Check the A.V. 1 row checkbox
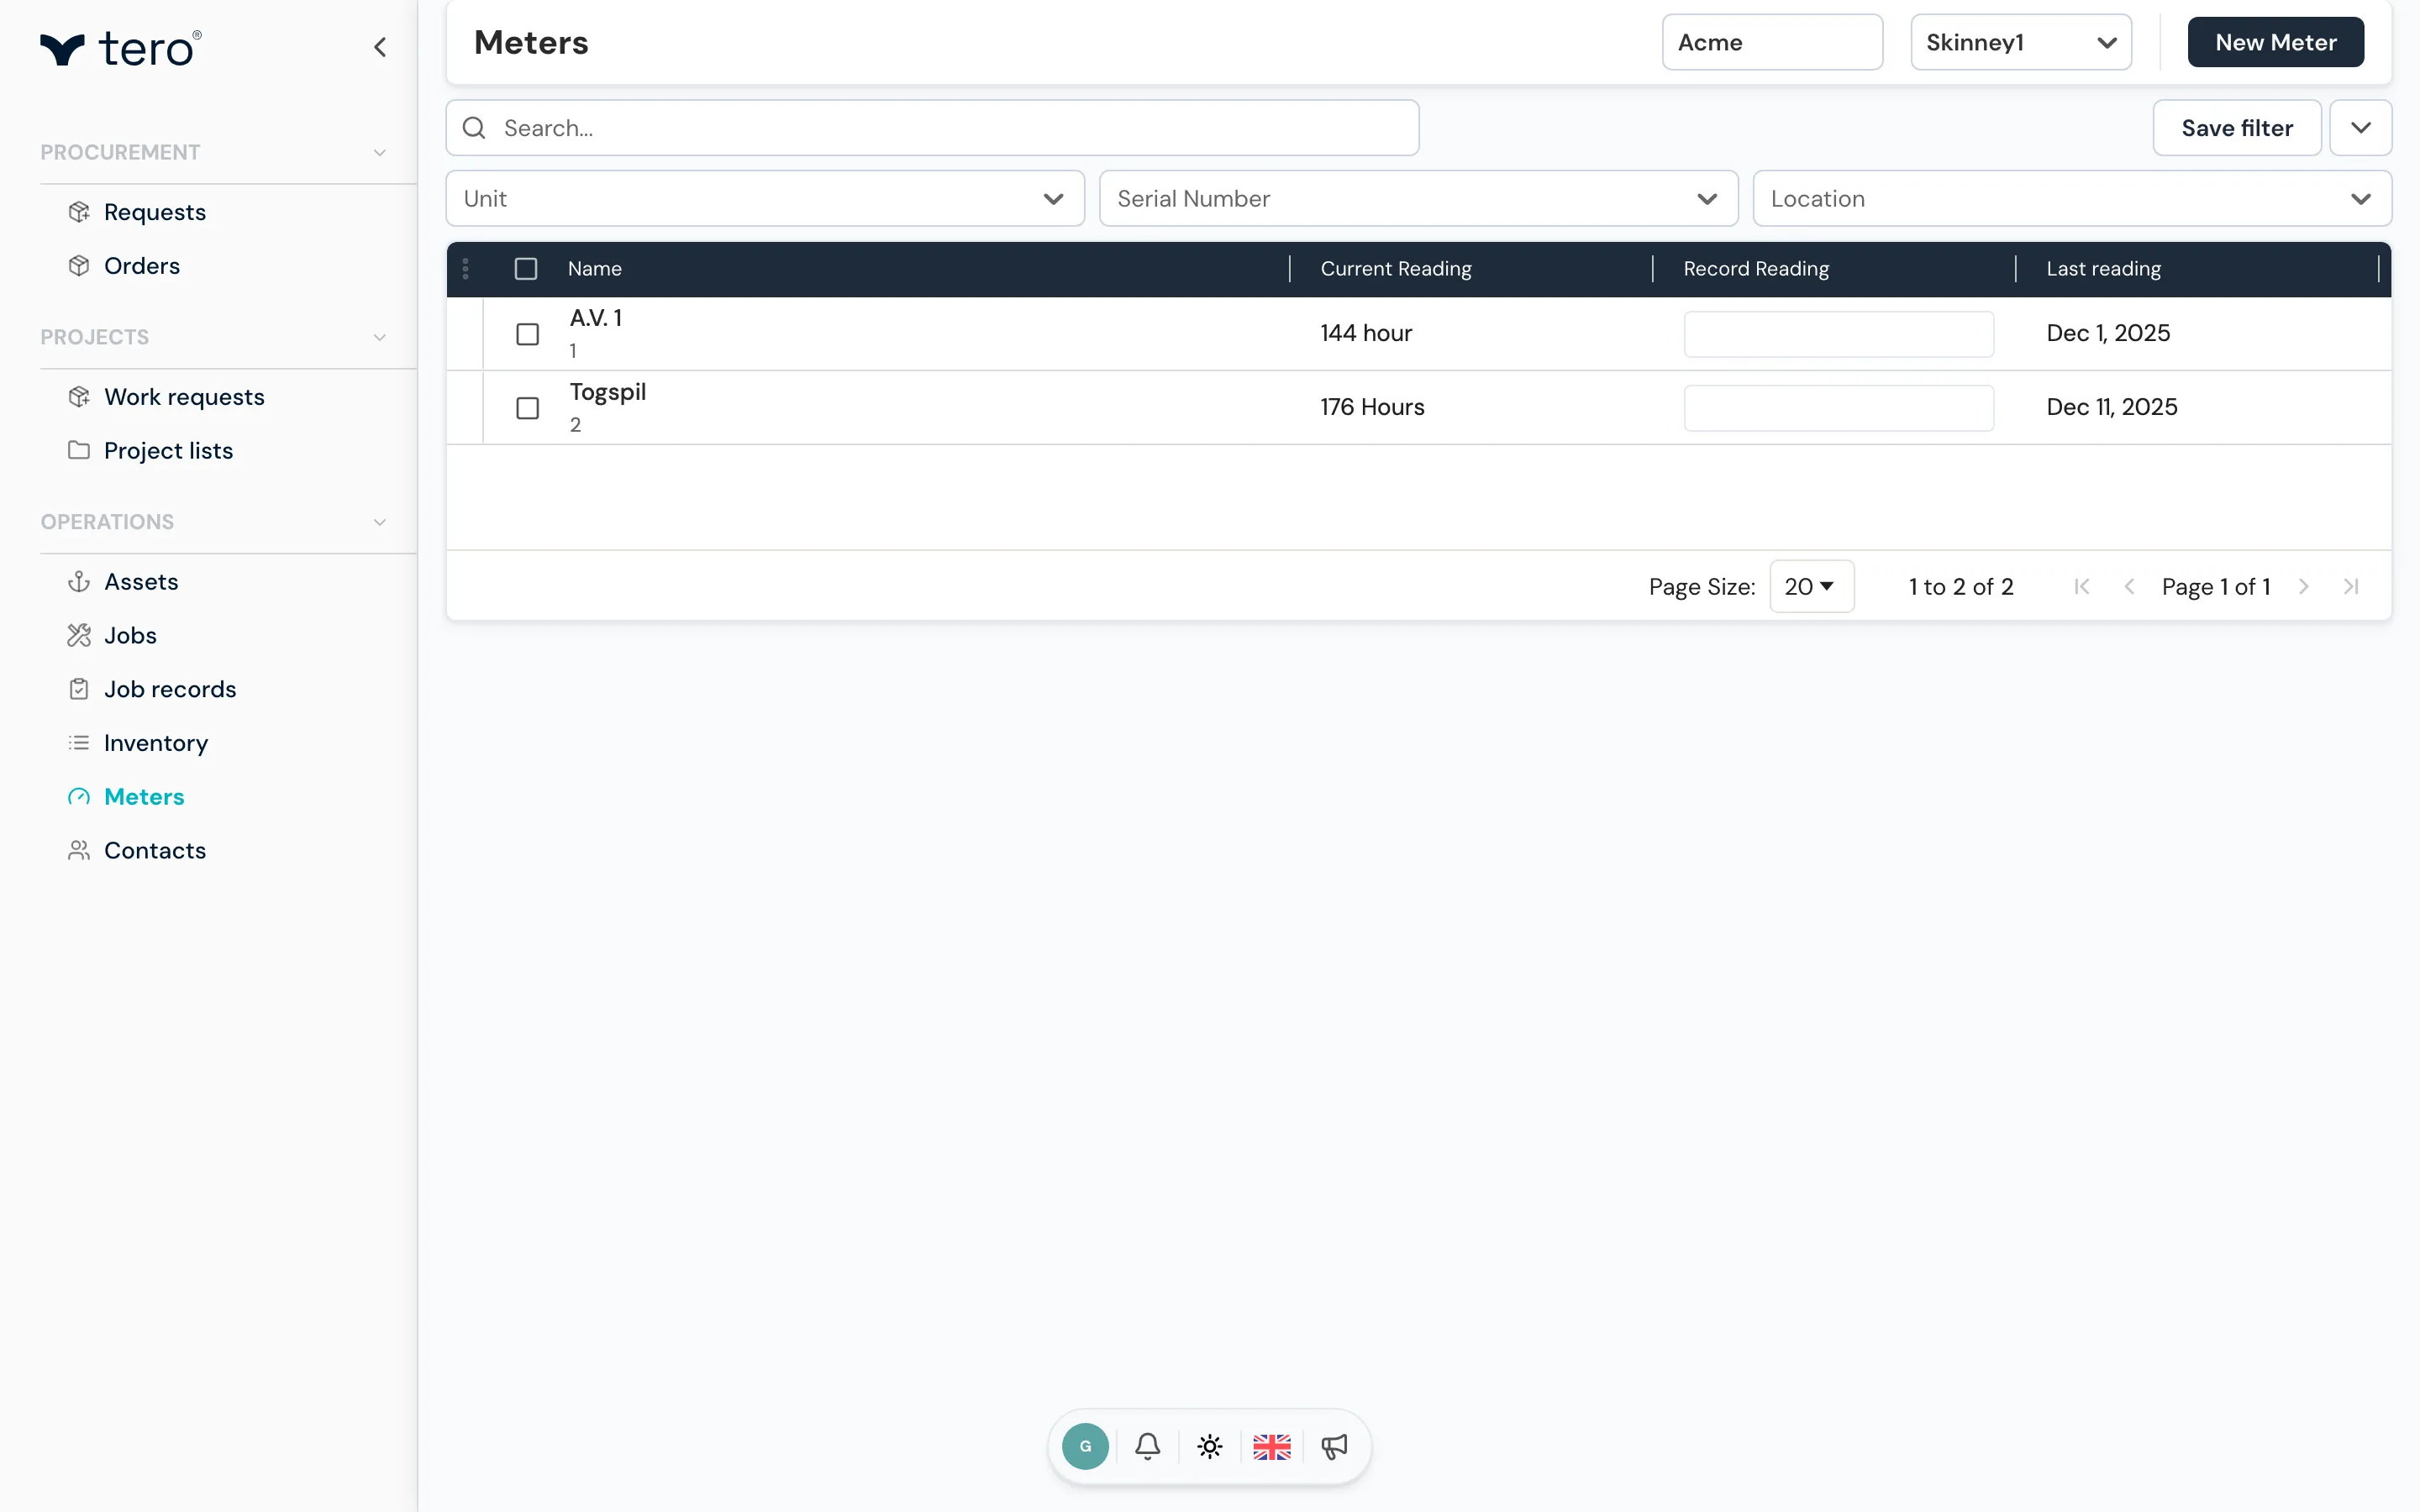The image size is (2420, 1512). tap(527, 334)
